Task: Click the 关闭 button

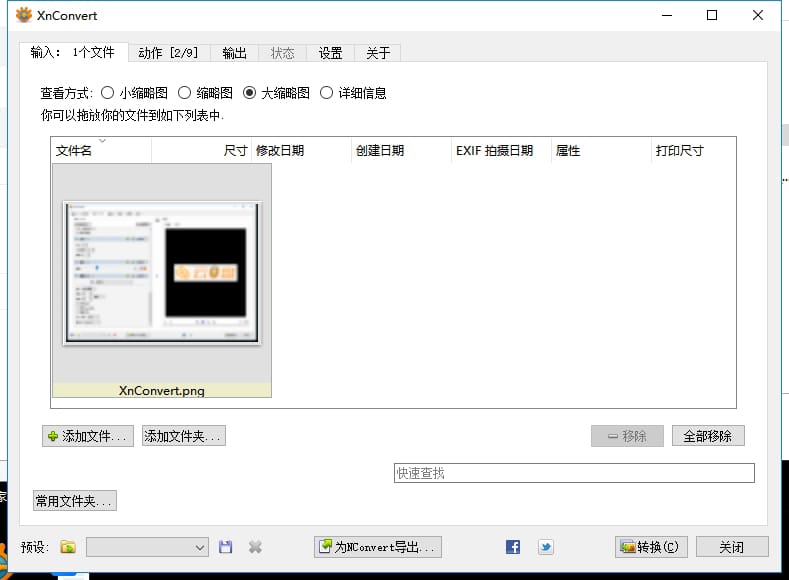Action: pyautogui.click(x=732, y=547)
